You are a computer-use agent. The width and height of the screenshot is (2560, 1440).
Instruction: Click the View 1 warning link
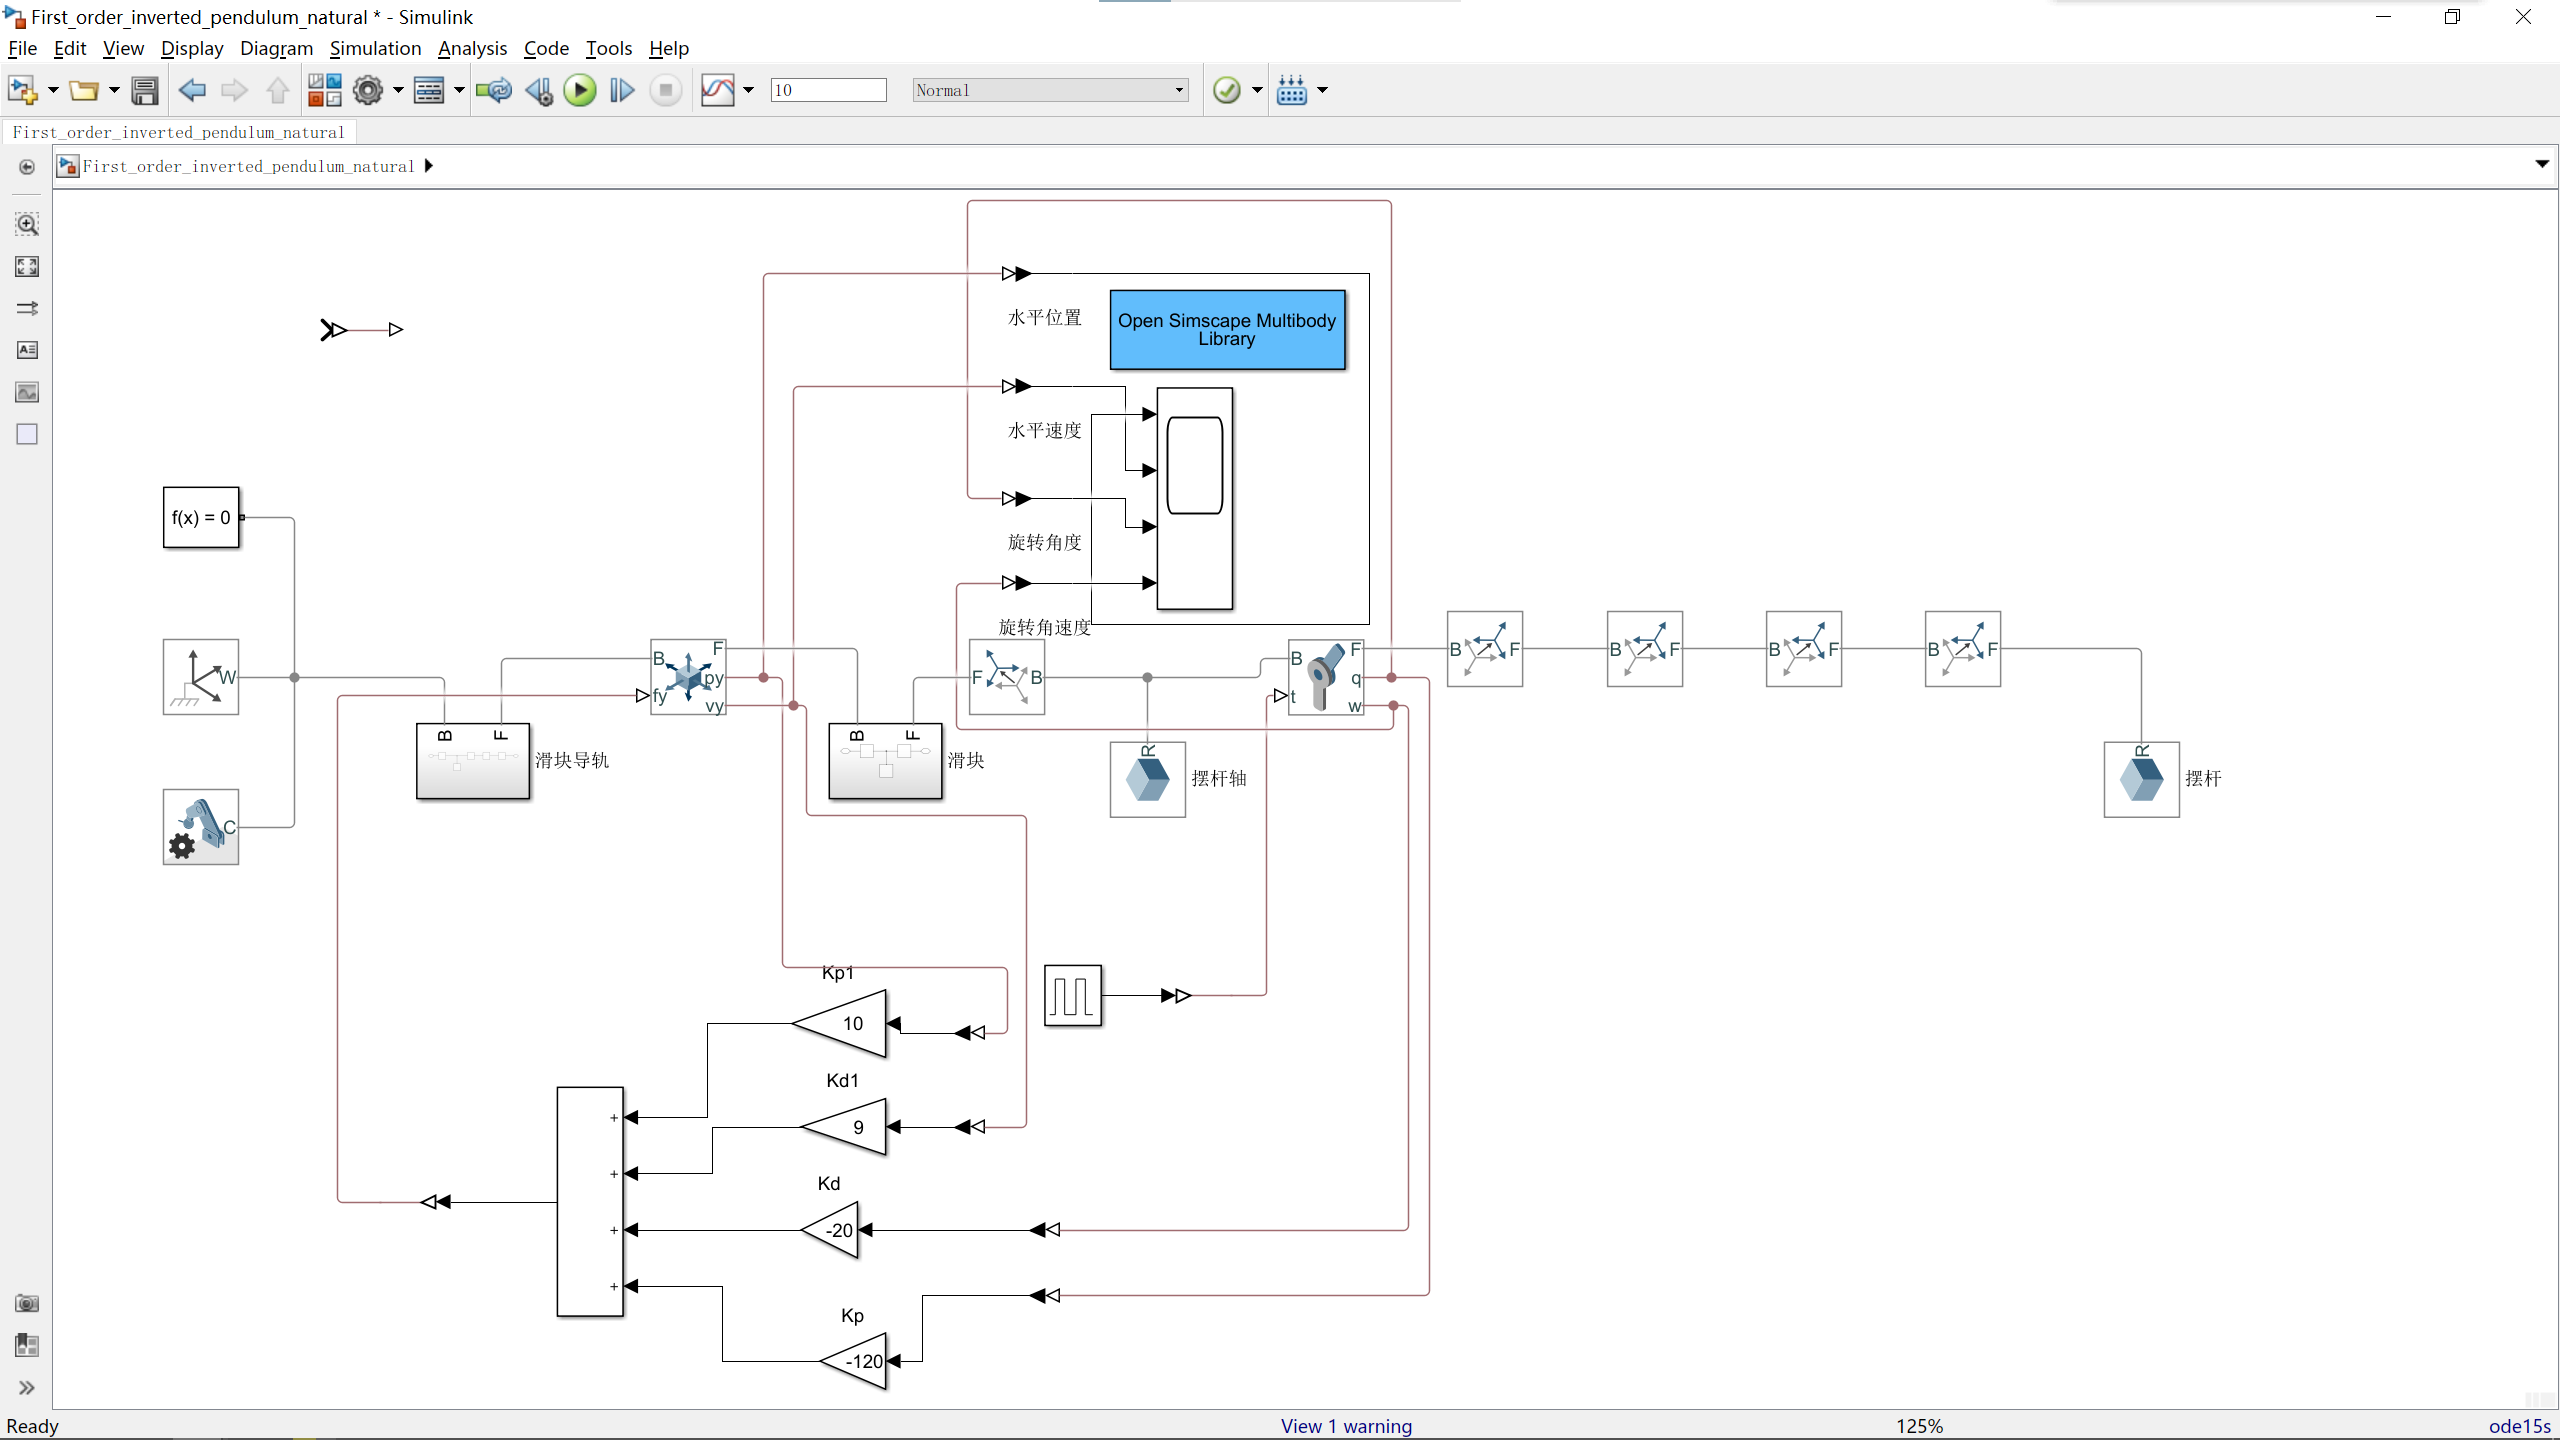coord(1346,1426)
